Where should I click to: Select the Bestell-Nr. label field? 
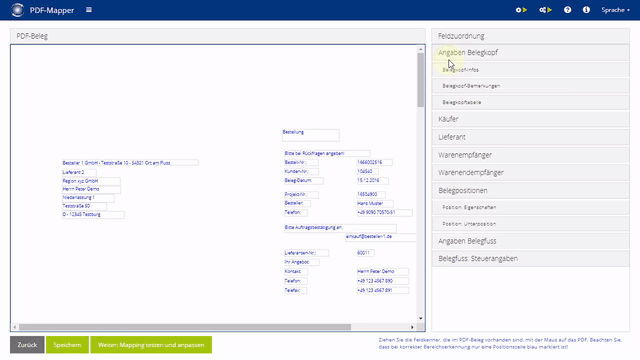[x=301, y=162]
